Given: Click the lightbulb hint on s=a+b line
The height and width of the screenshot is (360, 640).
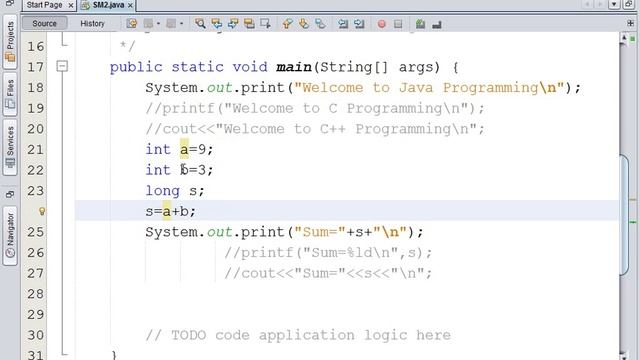Looking at the screenshot, I should pos(42,211).
